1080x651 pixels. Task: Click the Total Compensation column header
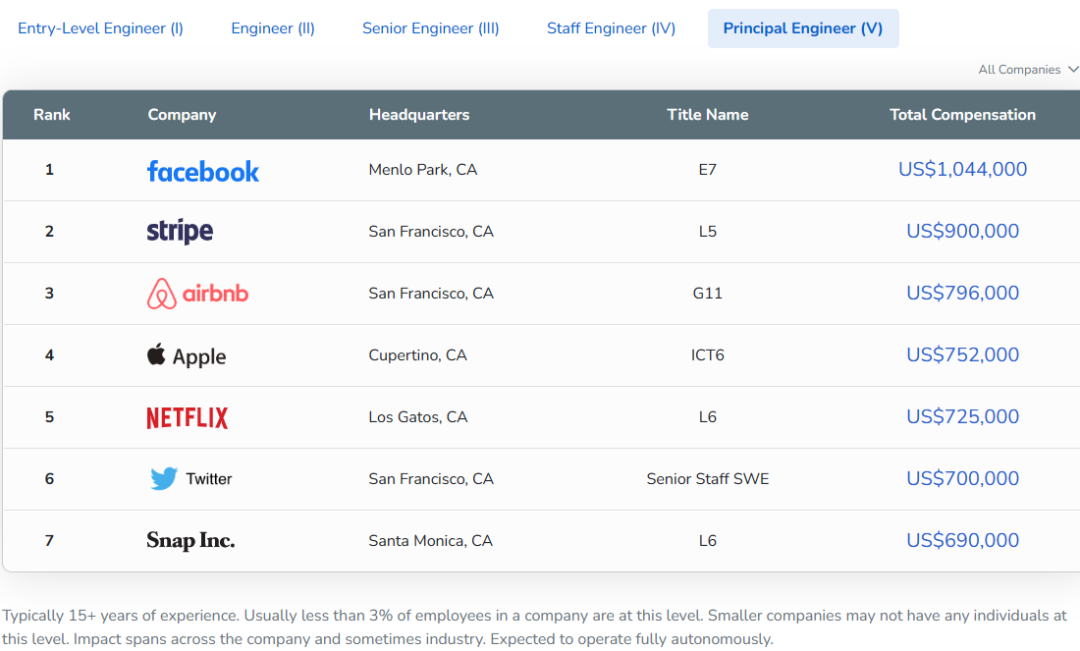[962, 115]
